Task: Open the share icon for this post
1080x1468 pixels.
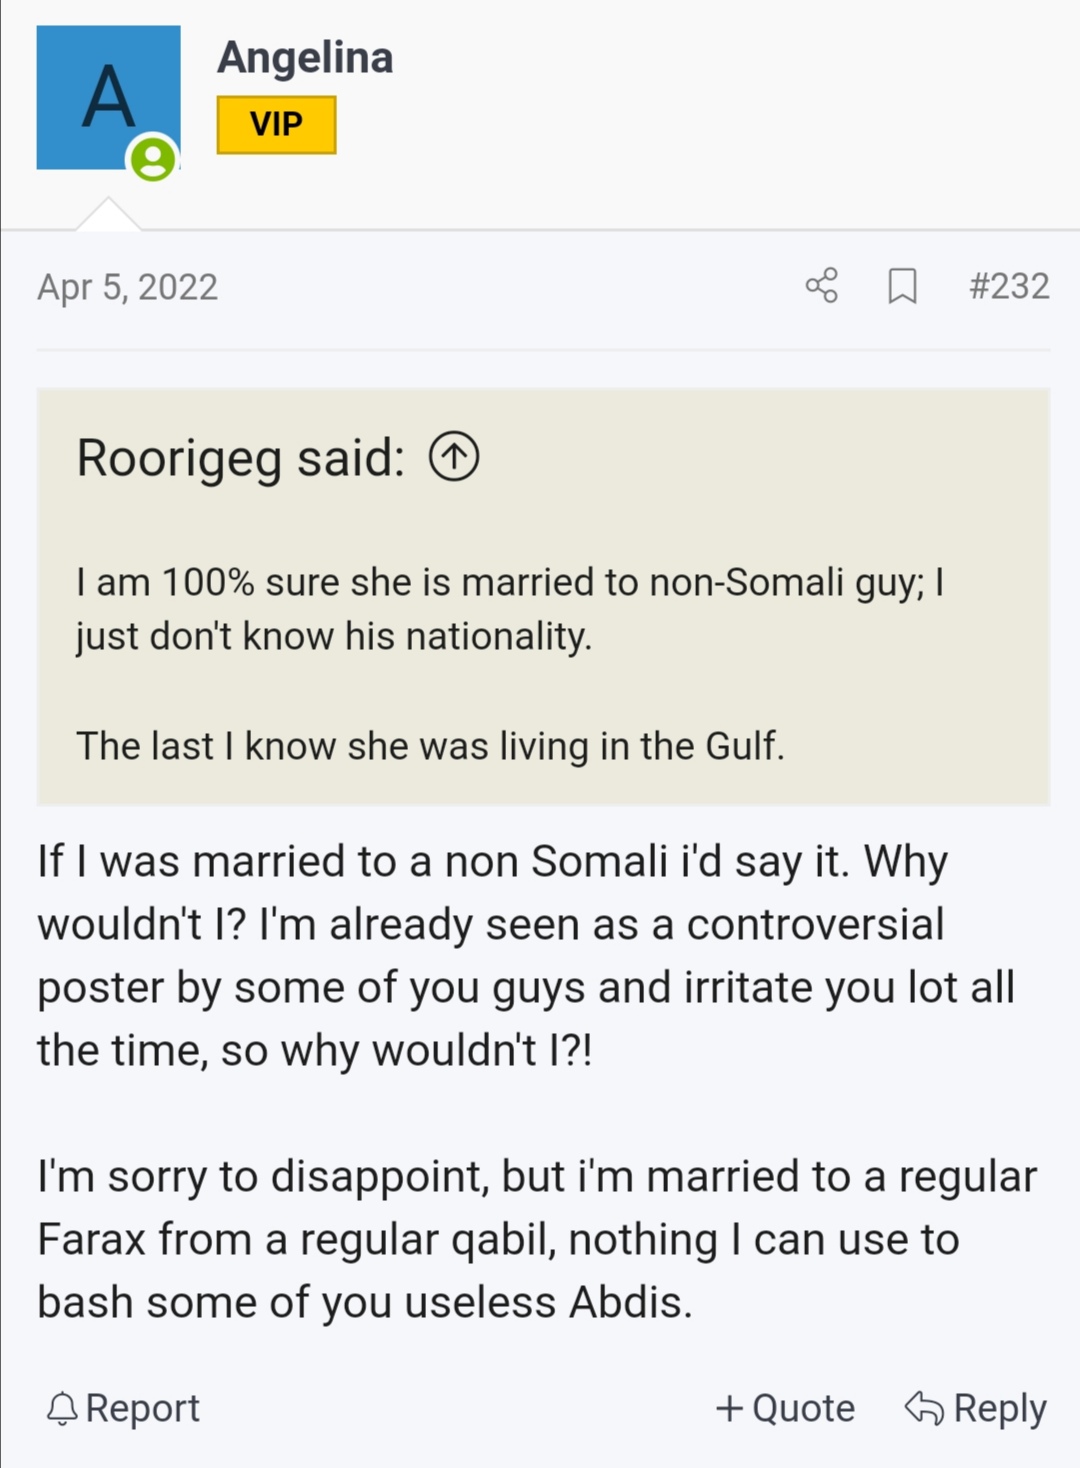Action: 821,286
